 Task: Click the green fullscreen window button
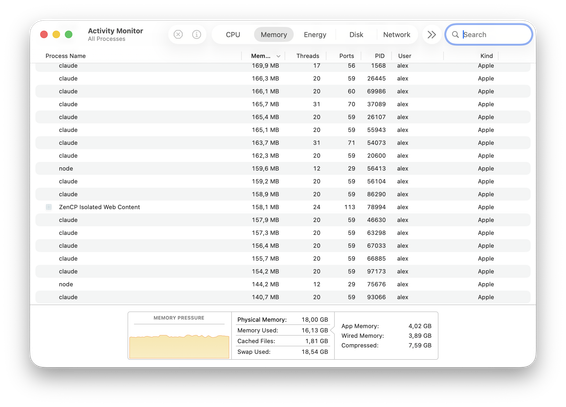click(x=69, y=34)
